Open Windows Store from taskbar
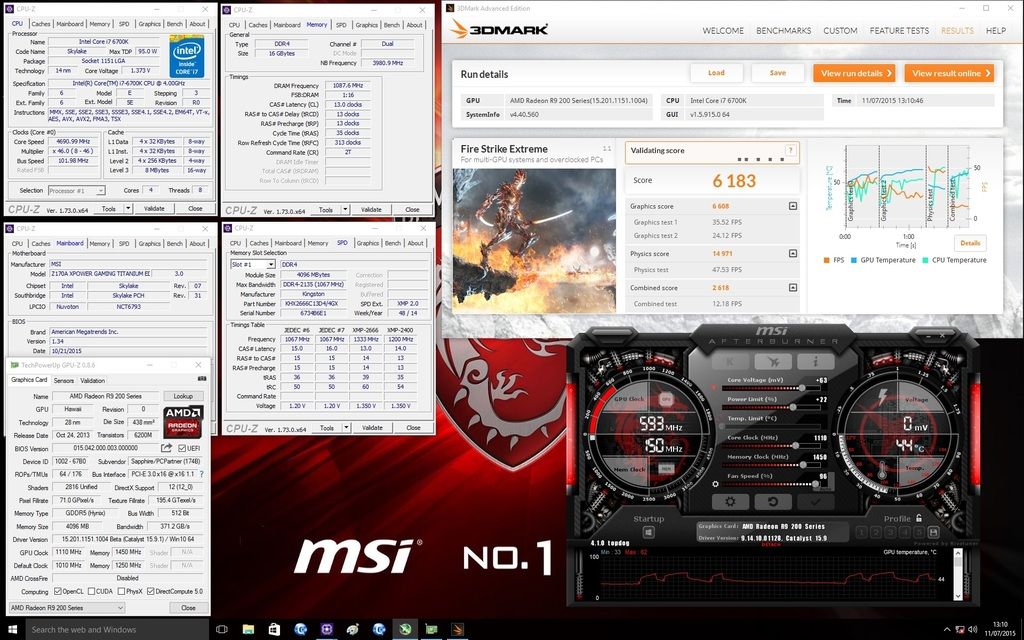 click(274, 630)
